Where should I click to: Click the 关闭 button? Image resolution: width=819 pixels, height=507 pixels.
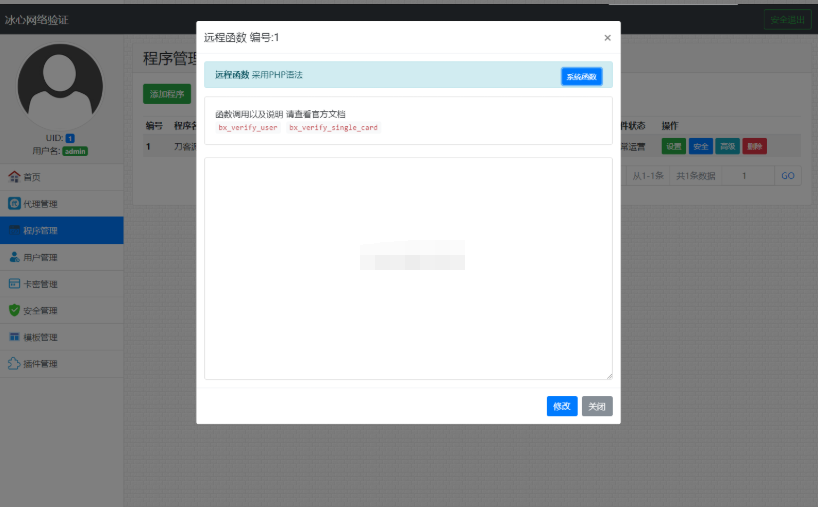click(x=597, y=406)
